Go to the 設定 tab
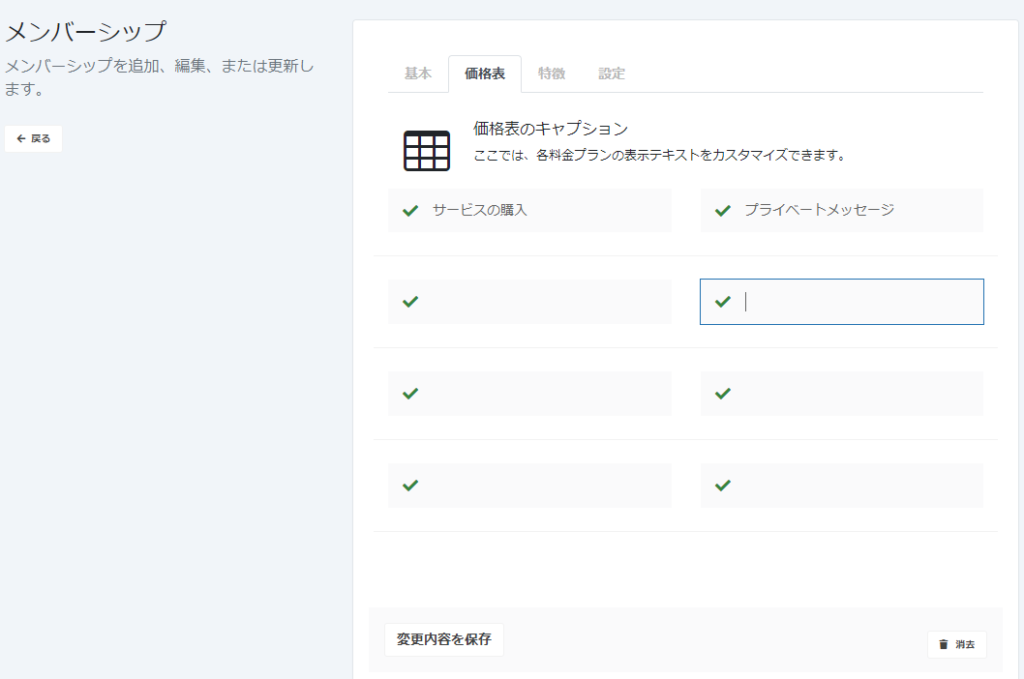Viewport: 1024px width, 679px height. (611, 74)
